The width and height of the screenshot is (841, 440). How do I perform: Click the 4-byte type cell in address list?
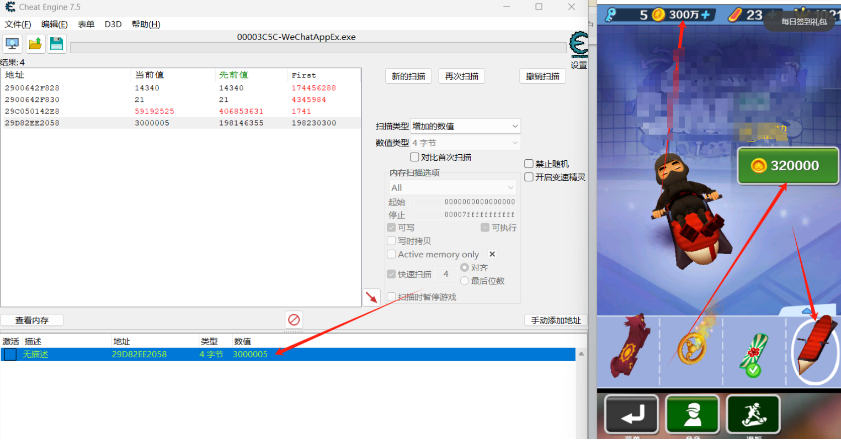211,354
